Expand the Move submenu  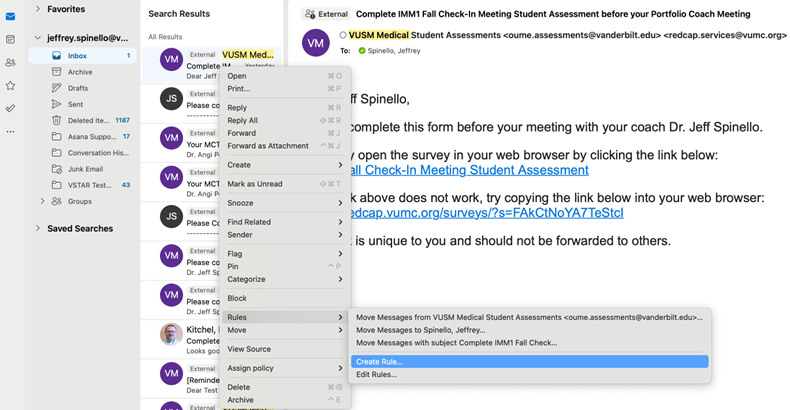[285, 330]
